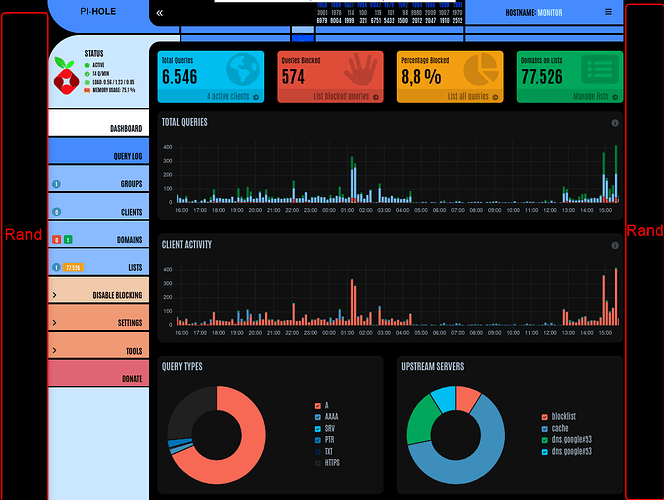Expand the Tools submenu
This screenshot has width=664, height=500.
(x=99, y=351)
